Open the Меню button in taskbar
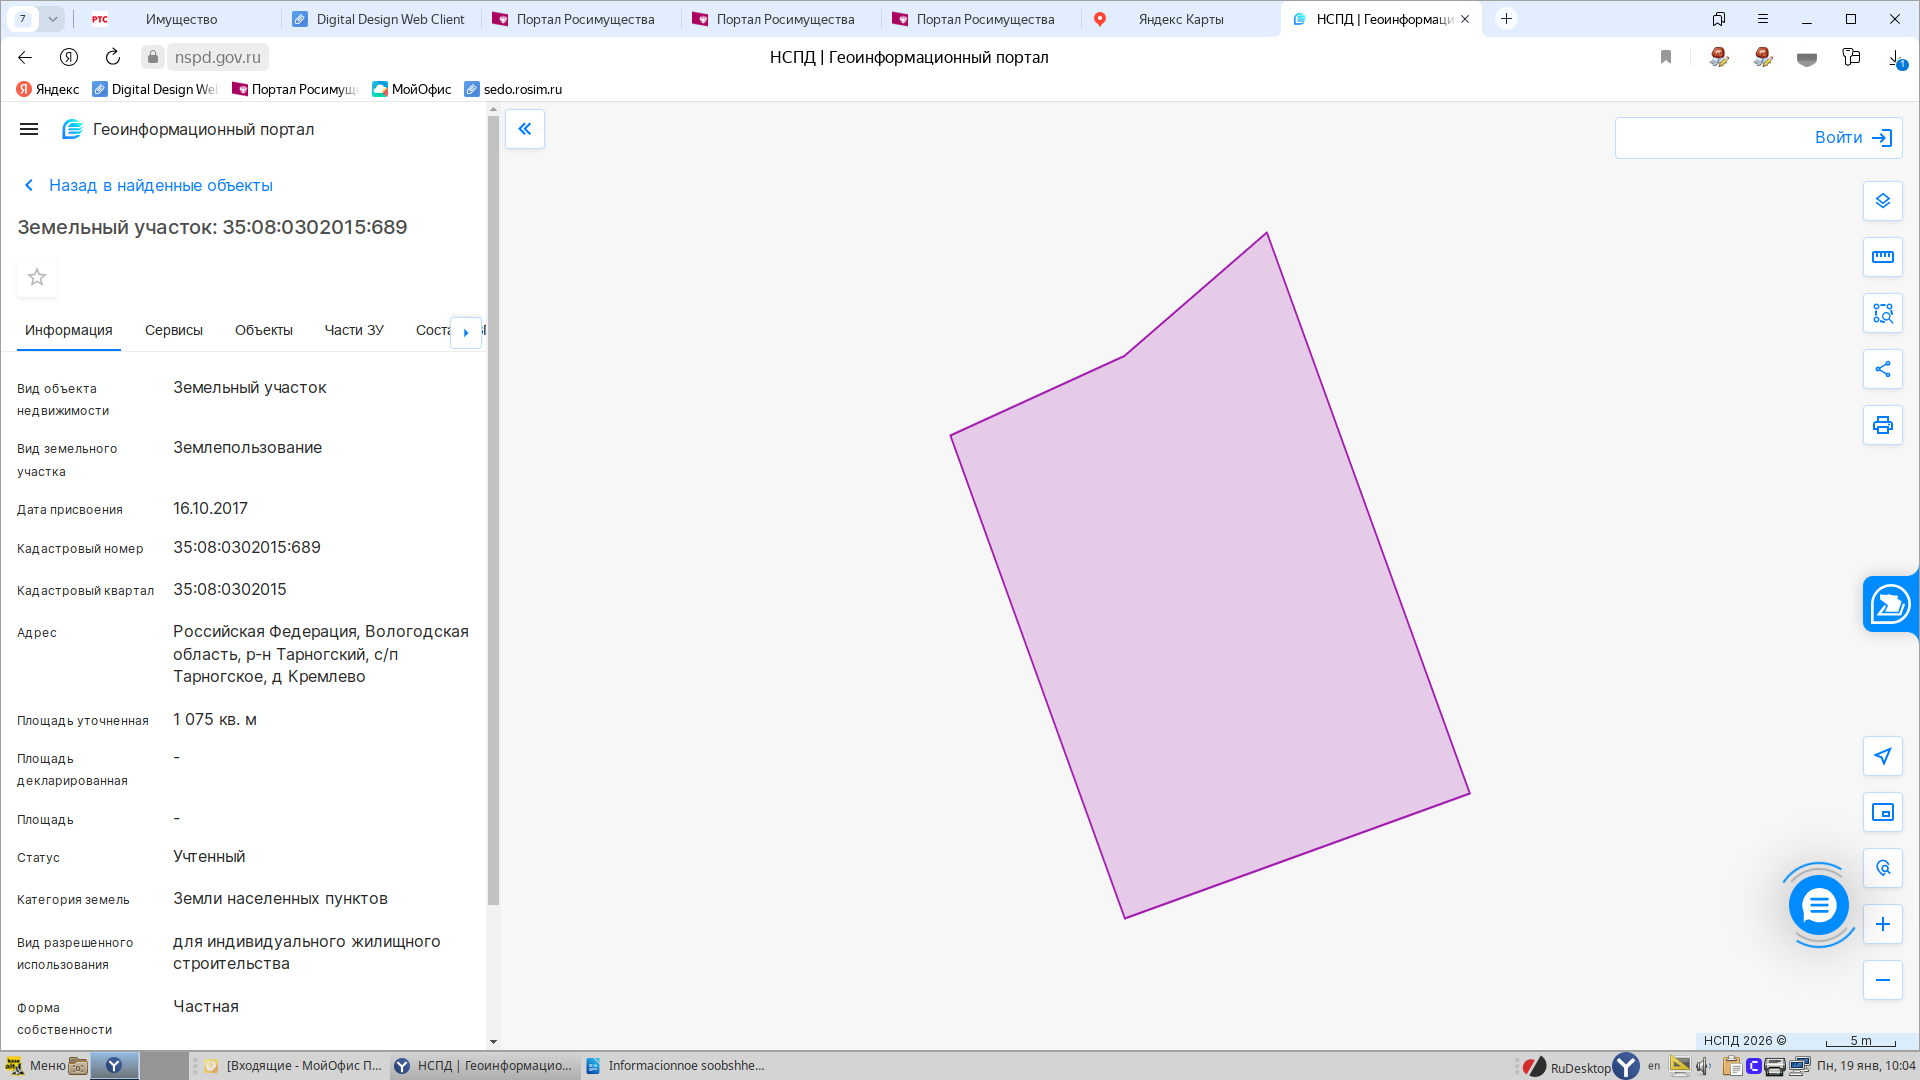 (x=37, y=1066)
